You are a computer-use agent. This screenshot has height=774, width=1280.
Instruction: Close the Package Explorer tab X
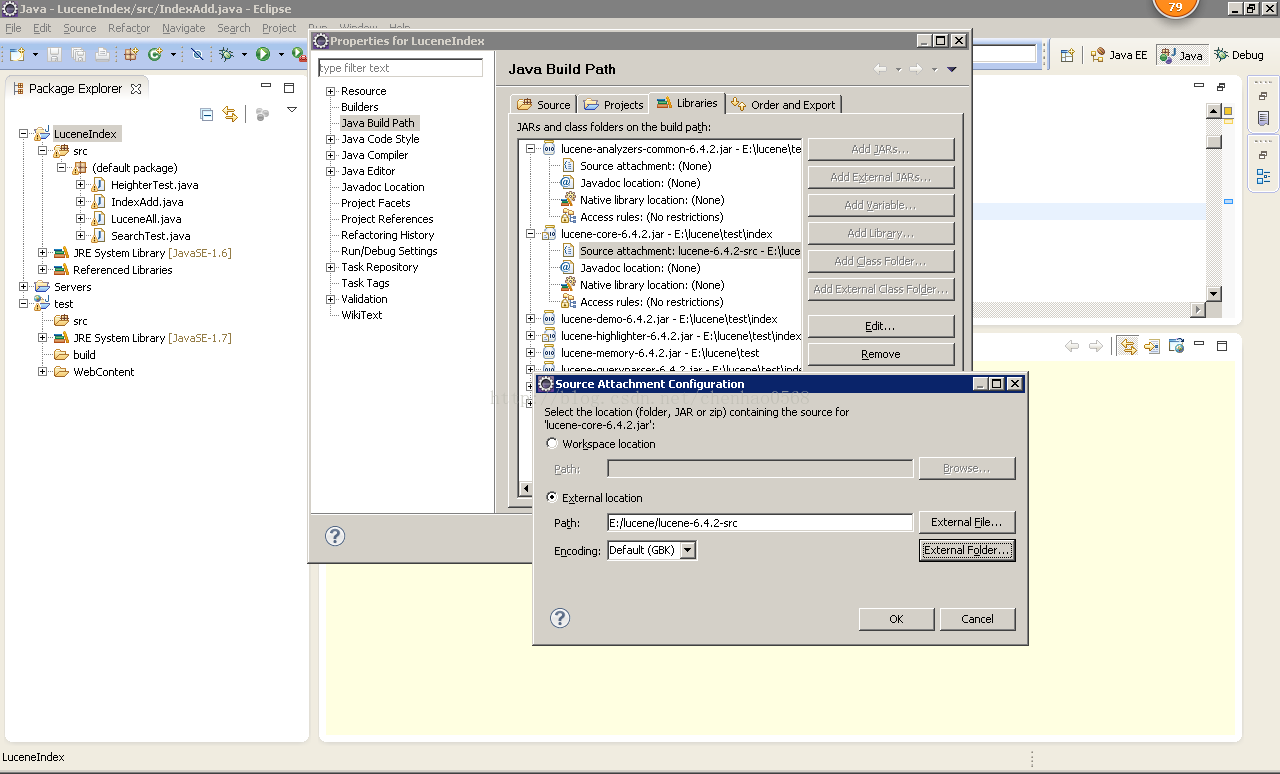136,88
